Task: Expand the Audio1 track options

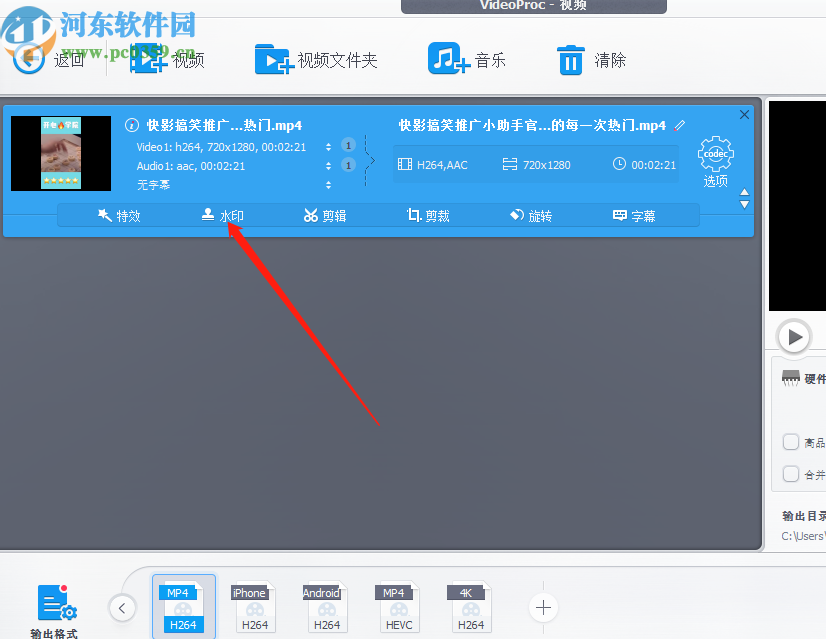Action: pyautogui.click(x=329, y=166)
